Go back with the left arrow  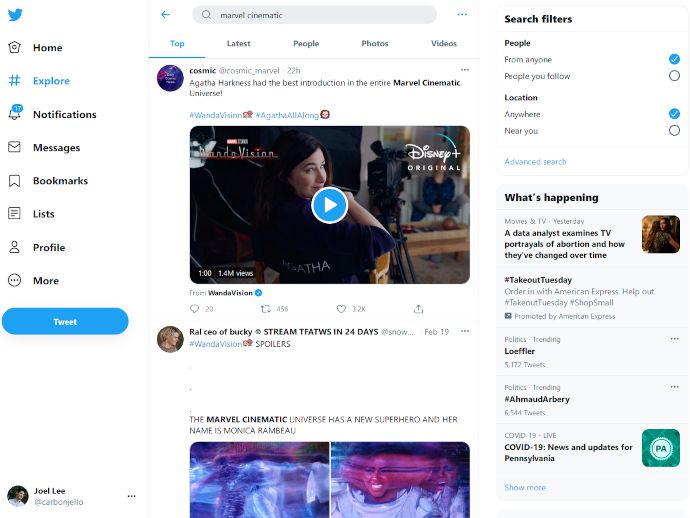point(165,15)
